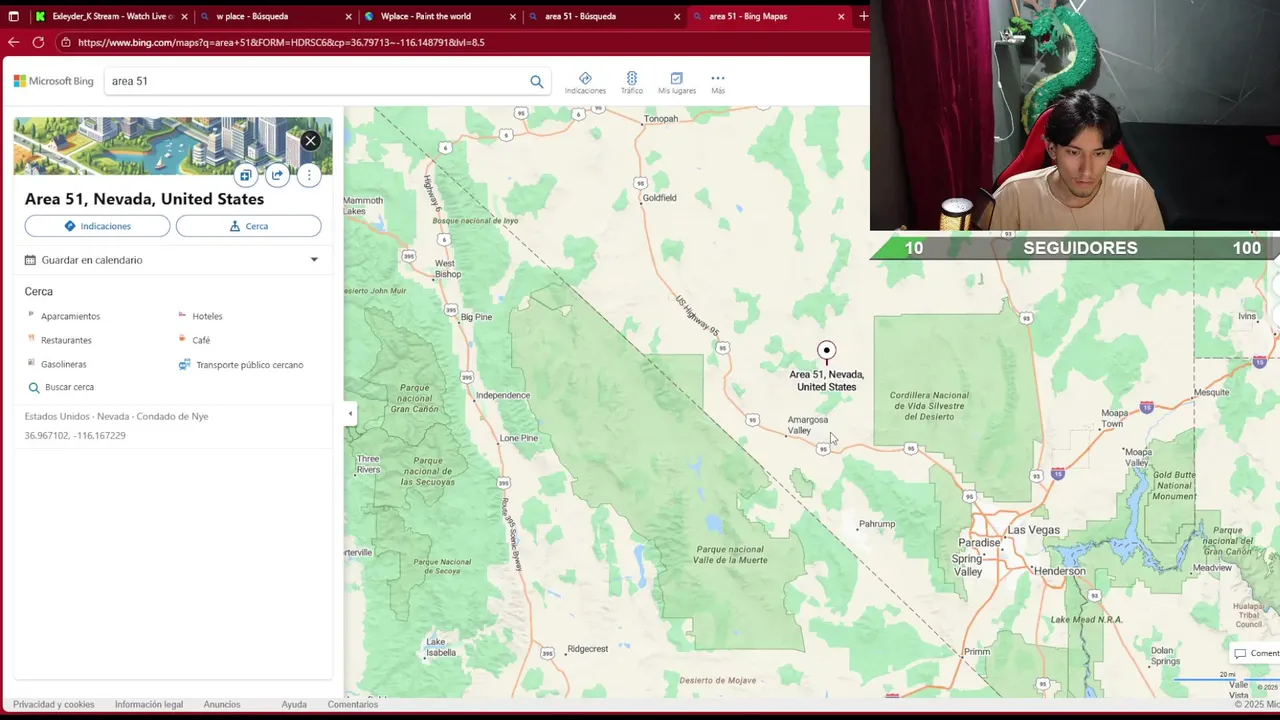Close the Wplace - Paint the world tab
This screenshot has height=720, width=1280.
pos(512,17)
